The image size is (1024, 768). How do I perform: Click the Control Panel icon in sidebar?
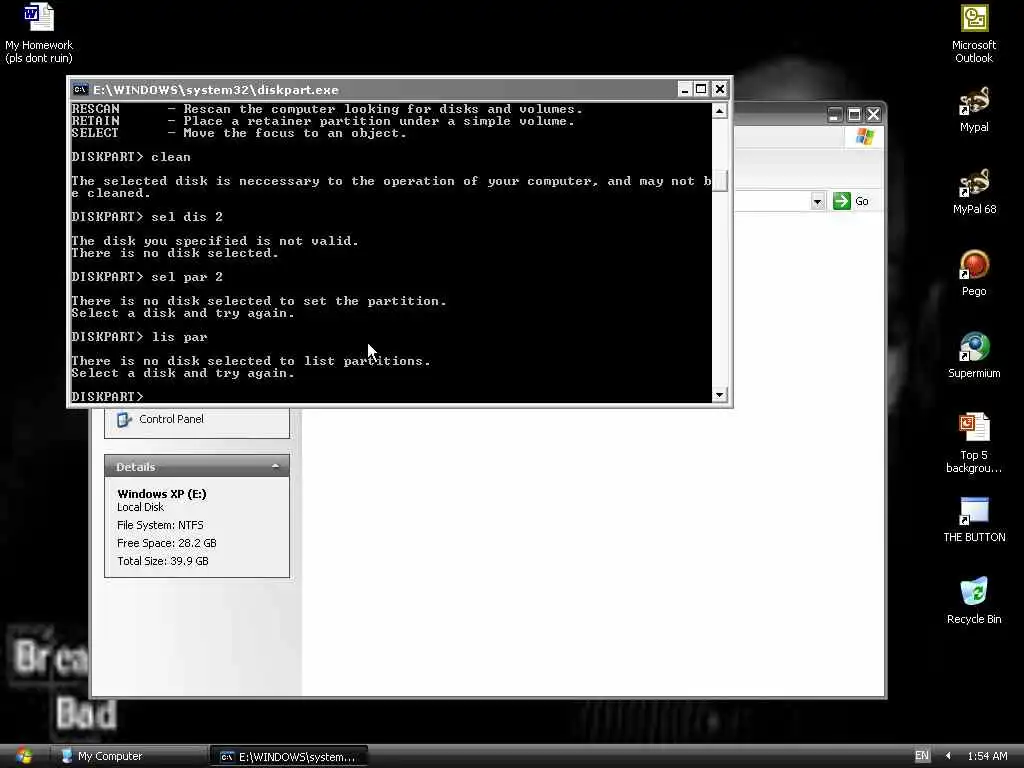[124, 419]
